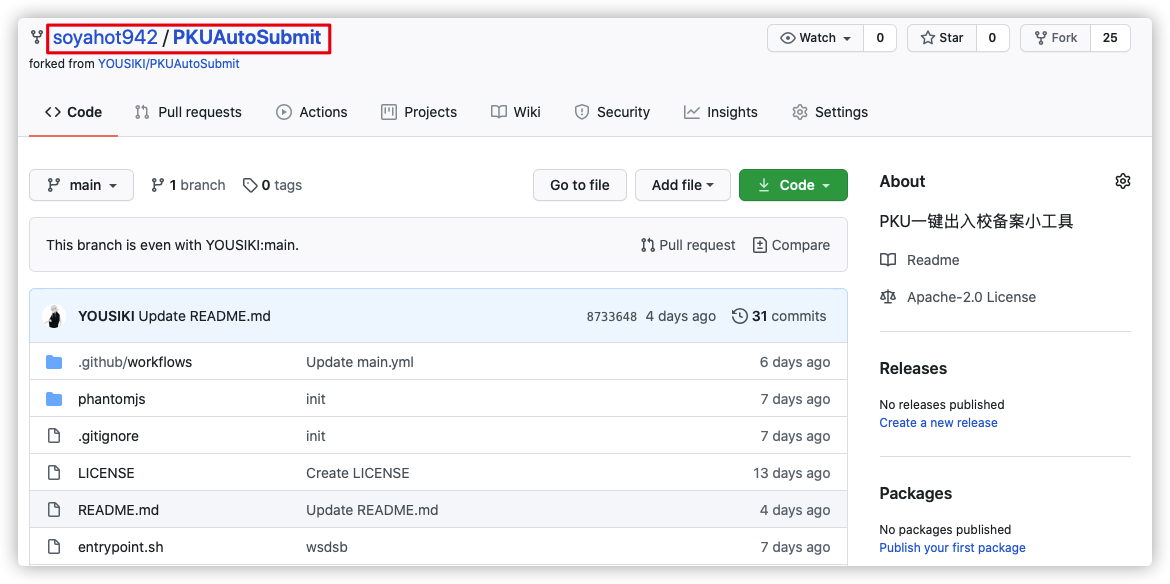The height and width of the screenshot is (584, 1170).
Task: Click the folder icon for .github/workflows
Action: point(54,362)
